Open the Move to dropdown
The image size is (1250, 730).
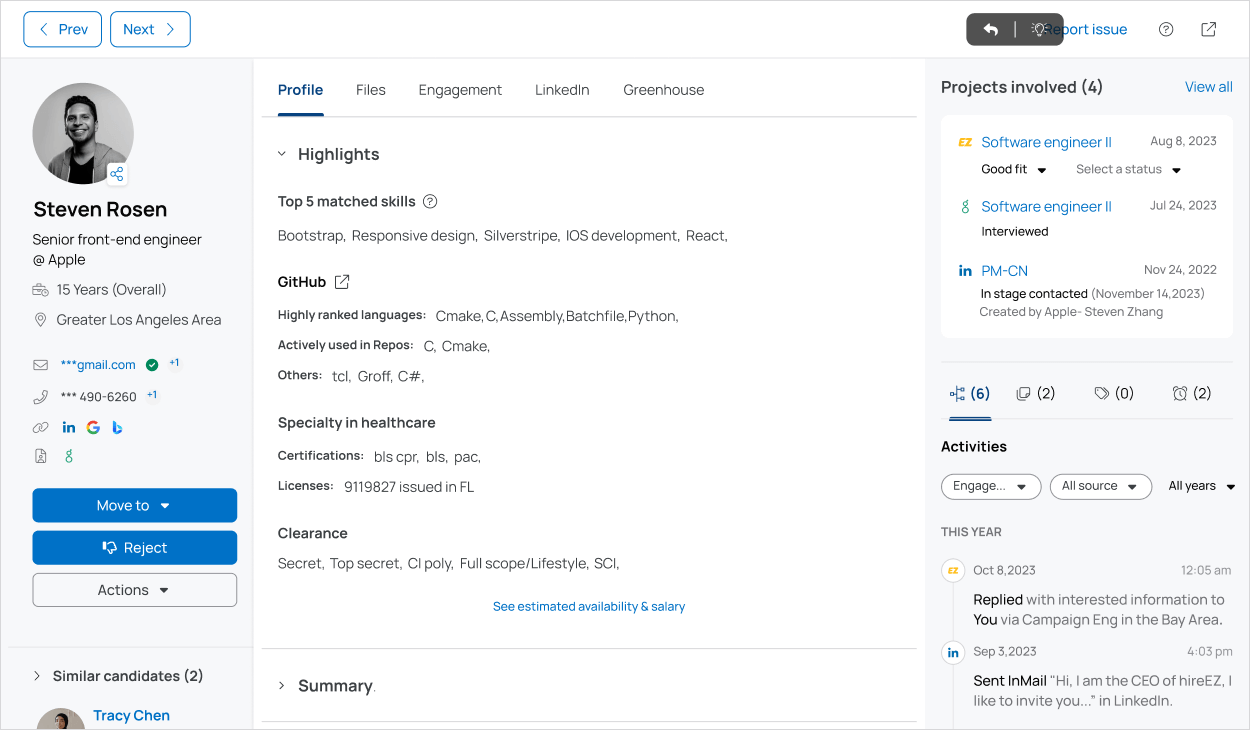(x=134, y=506)
